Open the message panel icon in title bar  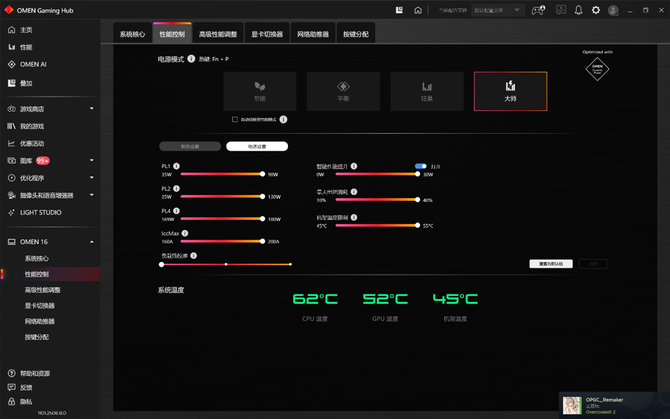pyautogui.click(x=561, y=10)
